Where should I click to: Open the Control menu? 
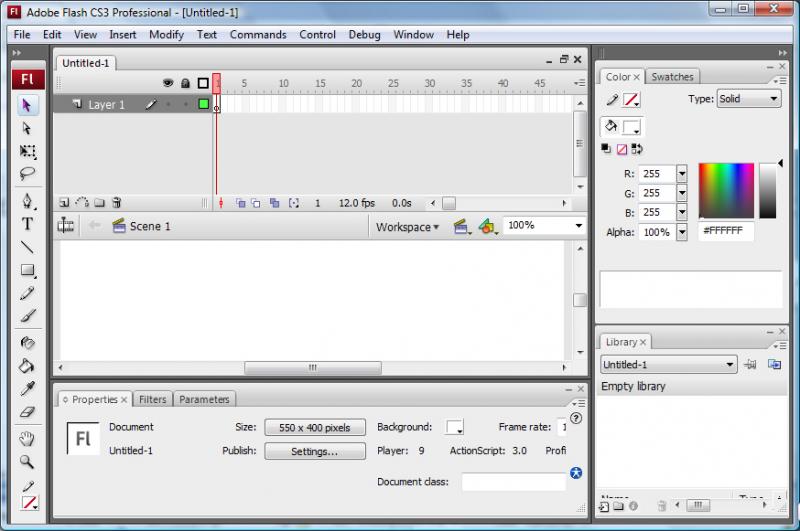tap(317, 35)
